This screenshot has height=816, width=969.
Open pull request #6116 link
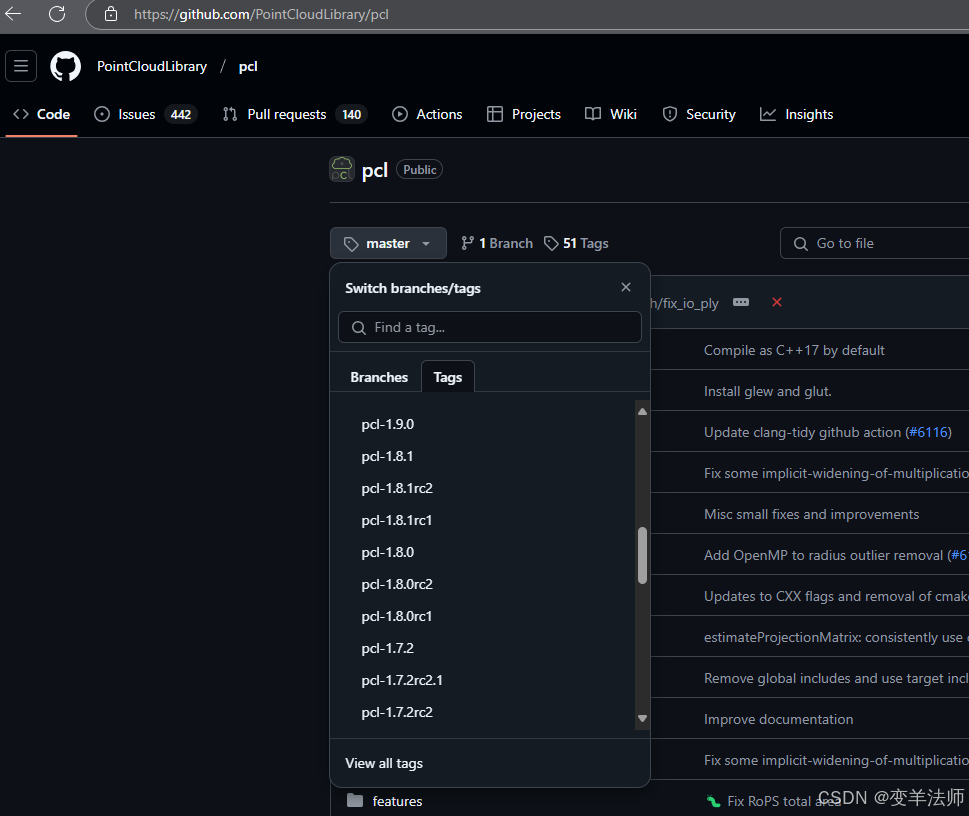(928, 432)
